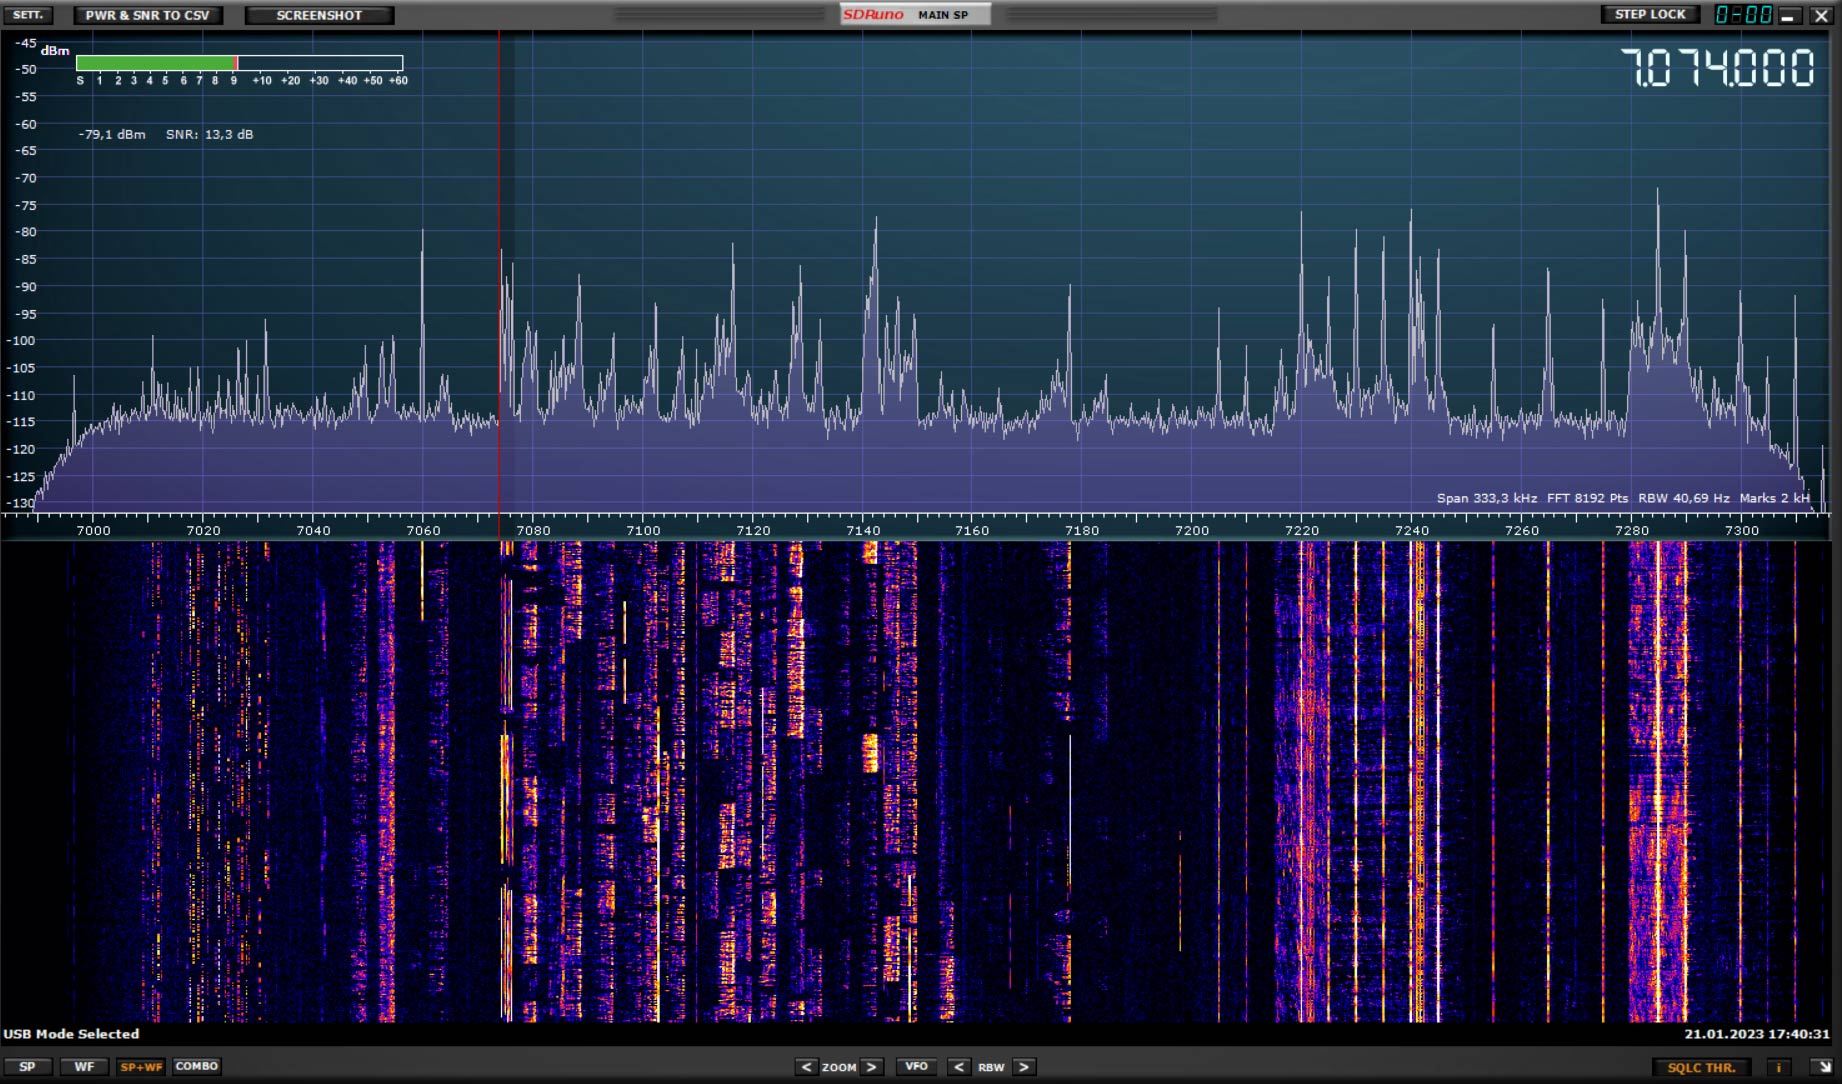Viewport: 1842px width, 1084px height.
Task: Center on VFO using the VFO button
Action: click(916, 1067)
